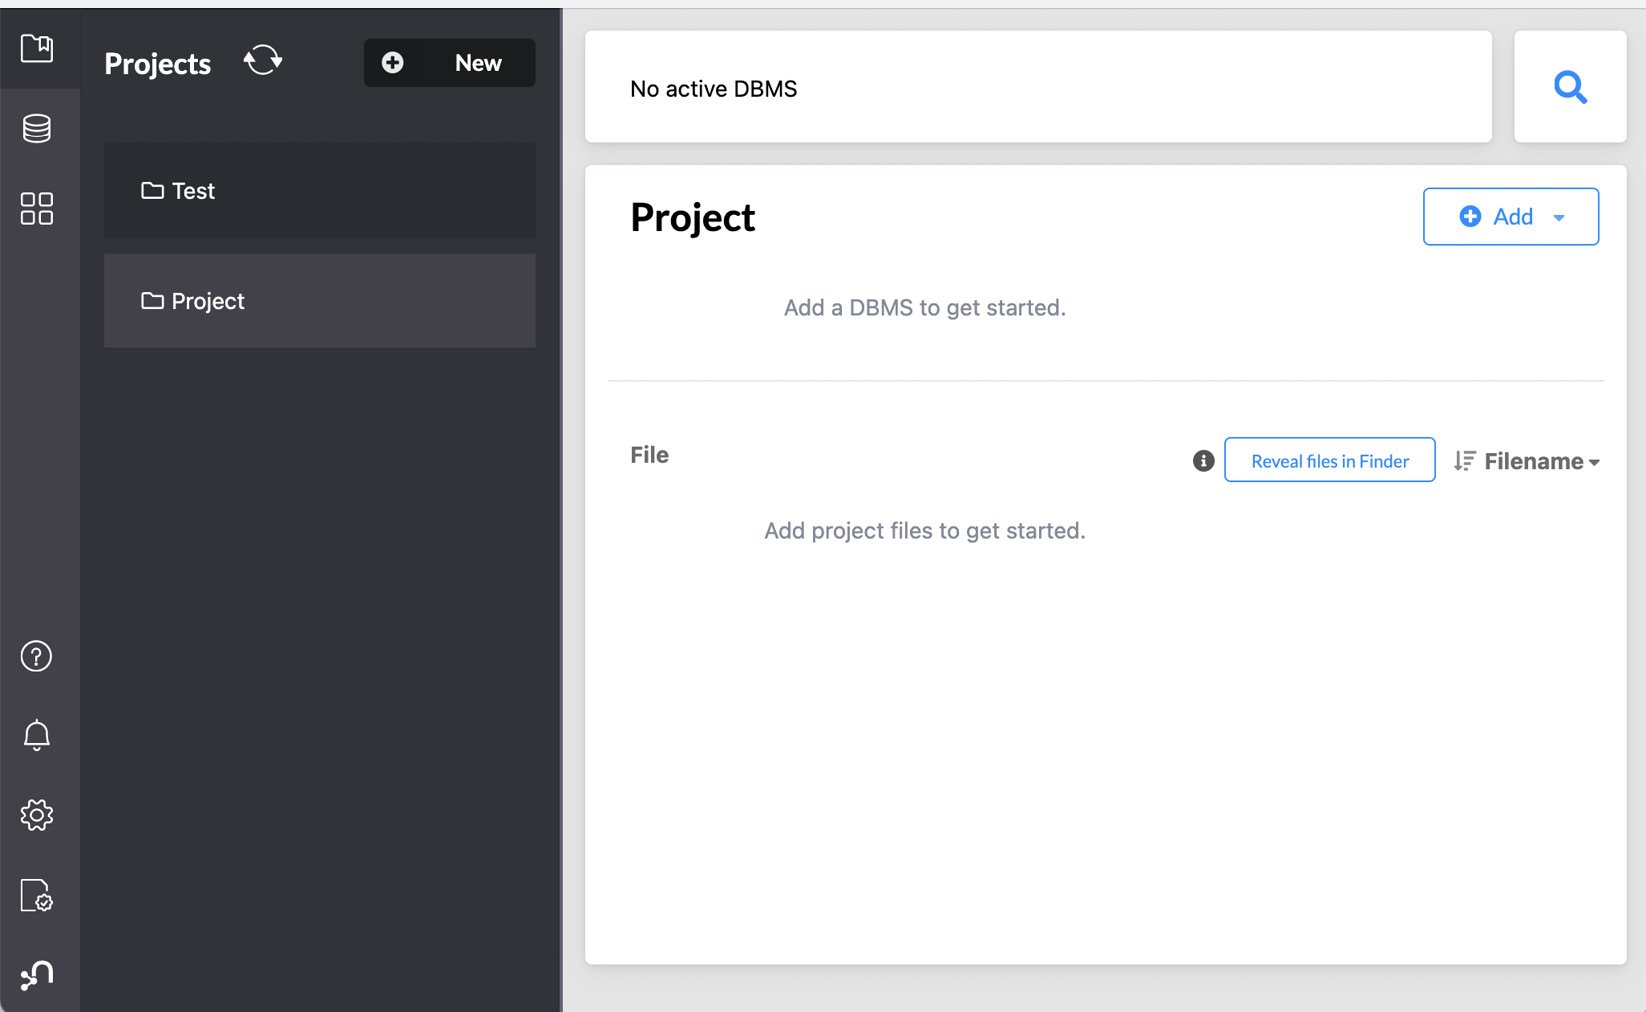The height and width of the screenshot is (1012, 1646).
Task: Open the software keys document icon
Action: 37,895
